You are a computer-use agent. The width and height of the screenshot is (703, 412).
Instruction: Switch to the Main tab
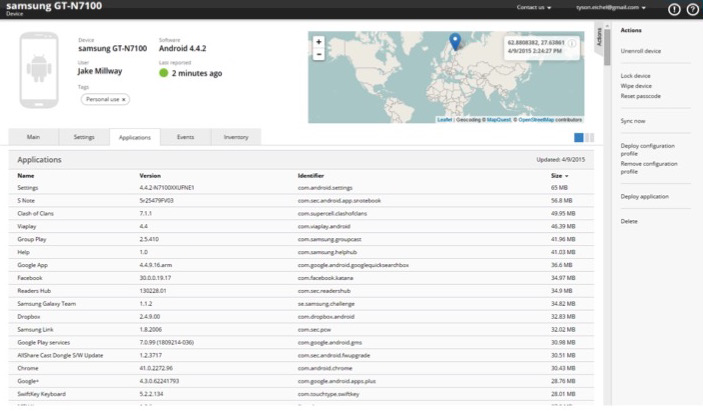tap(33, 137)
